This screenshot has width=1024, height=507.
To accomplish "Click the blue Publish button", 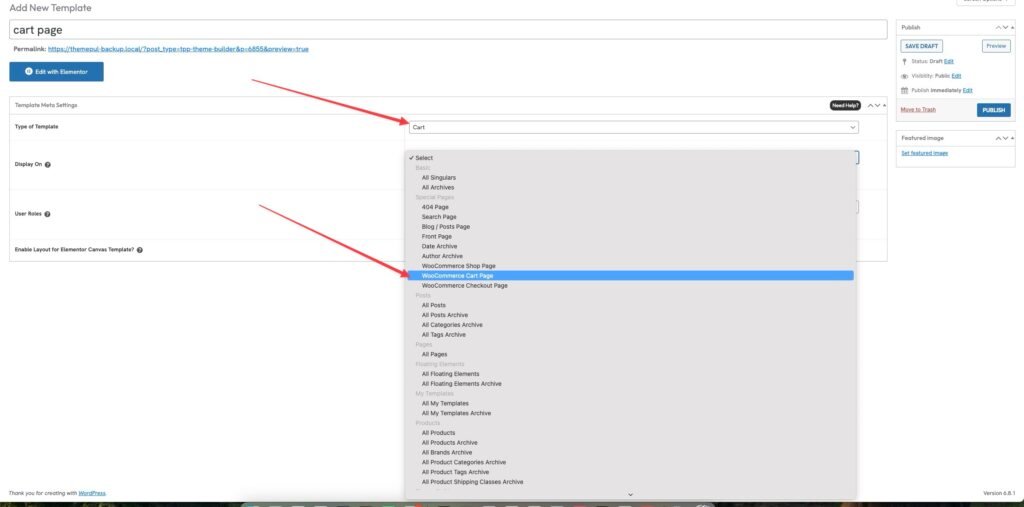I will coord(993,110).
